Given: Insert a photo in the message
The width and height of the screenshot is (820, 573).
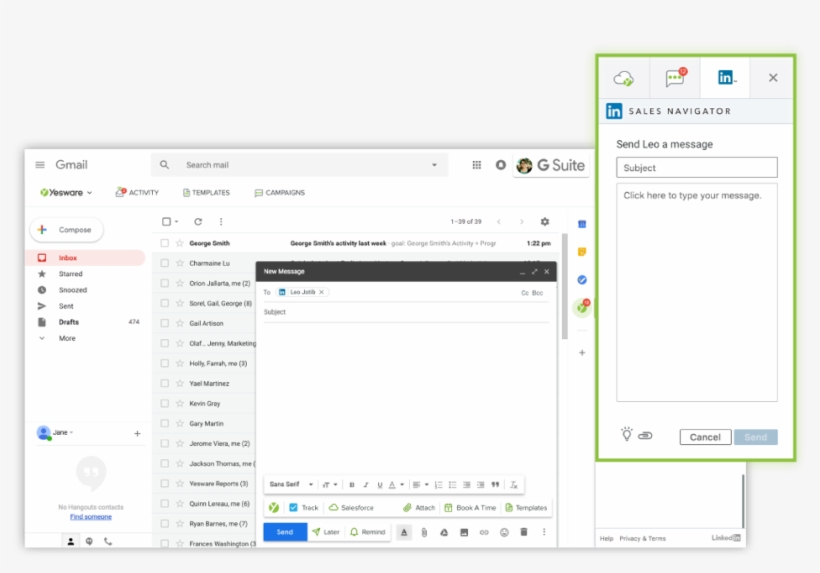Looking at the screenshot, I should tap(464, 532).
